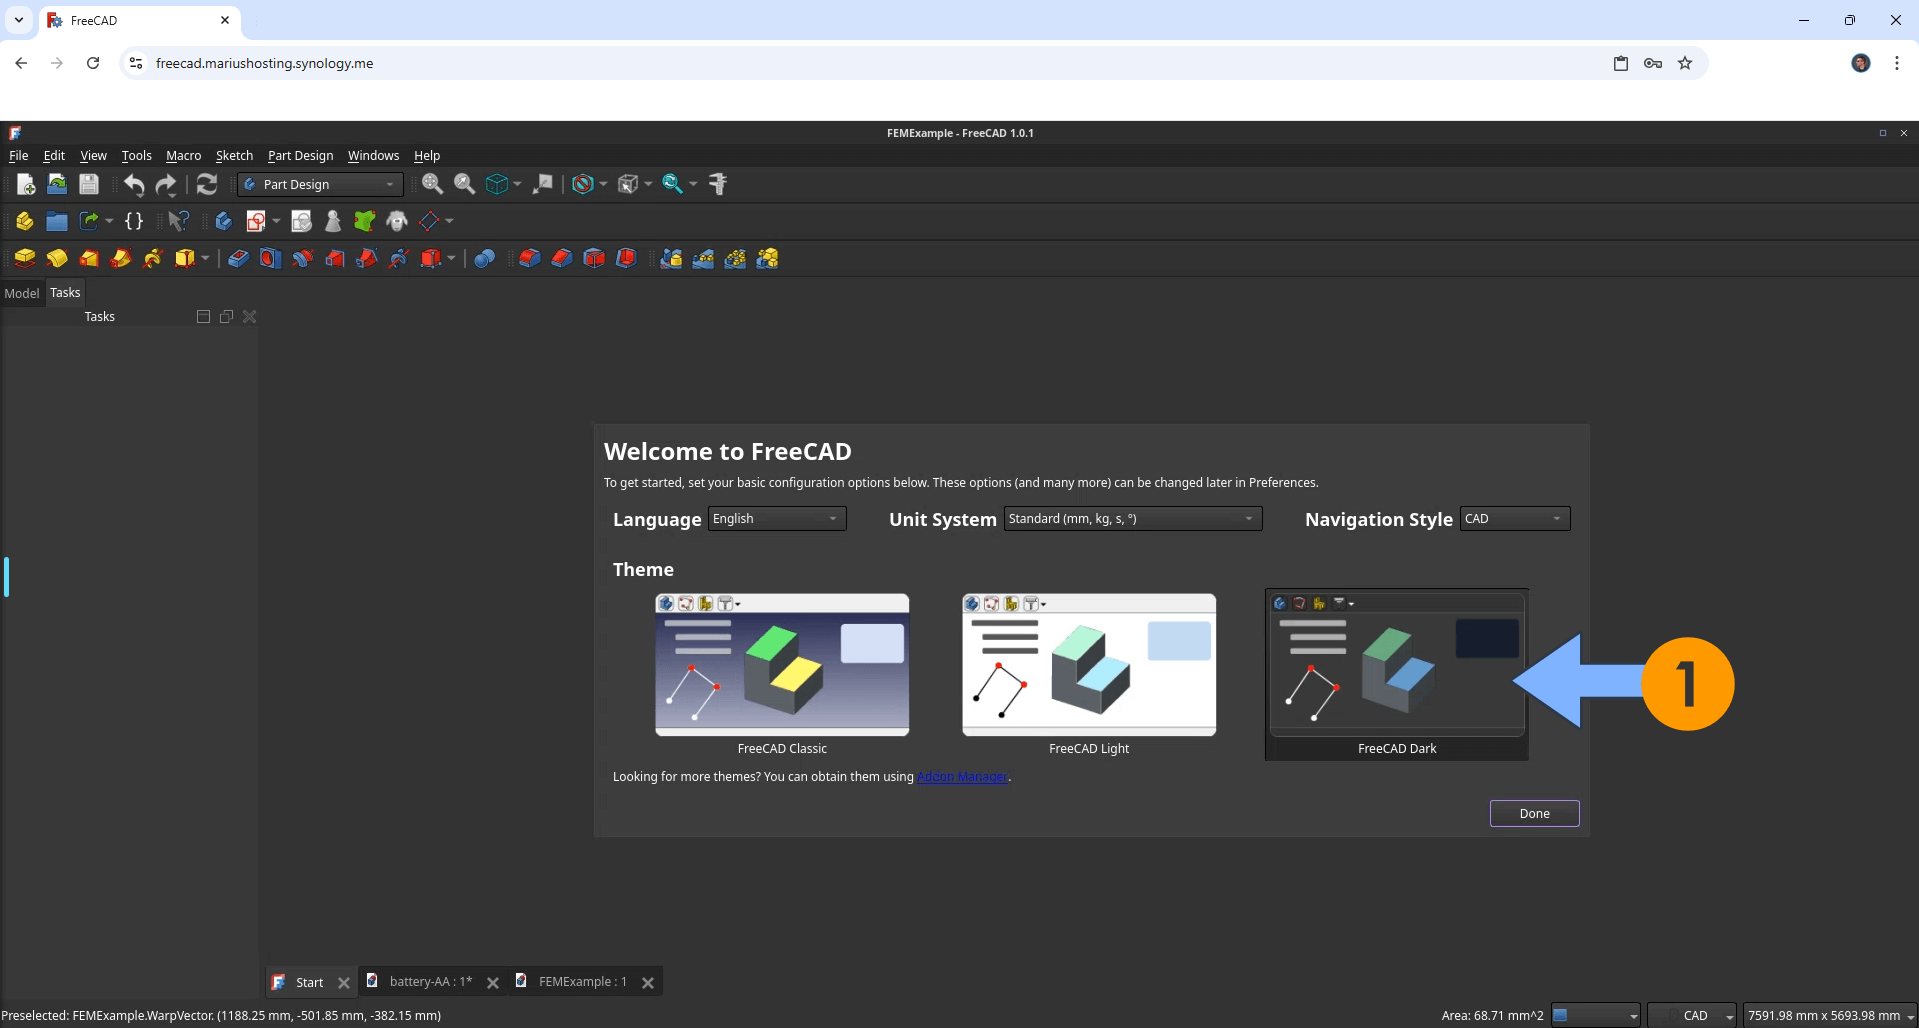Choose the FreeCAD Light theme thumbnail
This screenshot has width=1919, height=1028.
pyautogui.click(x=1089, y=665)
